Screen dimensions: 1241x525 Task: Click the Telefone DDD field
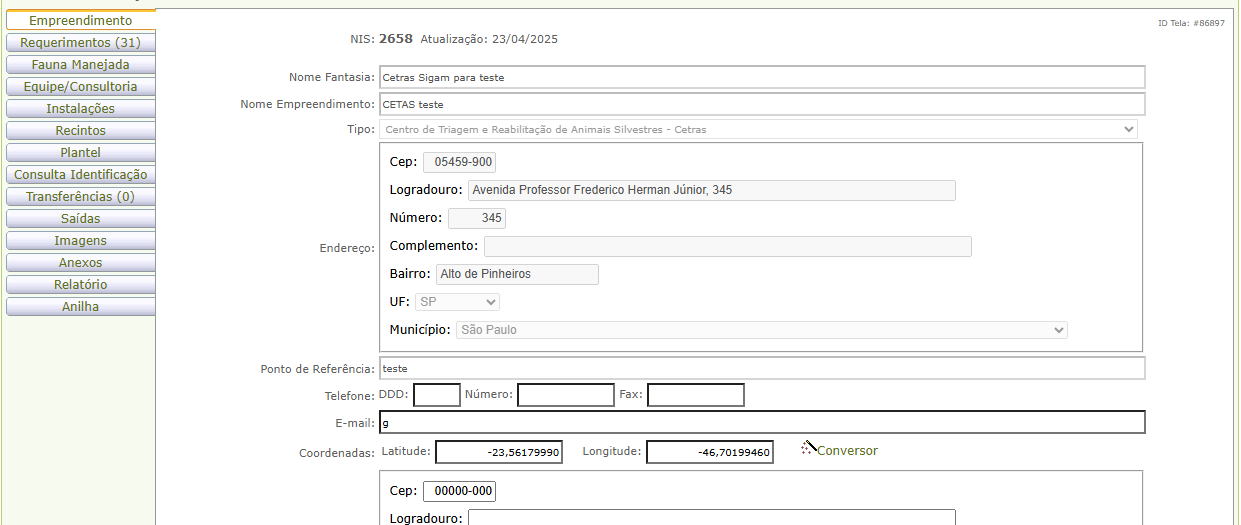point(436,395)
